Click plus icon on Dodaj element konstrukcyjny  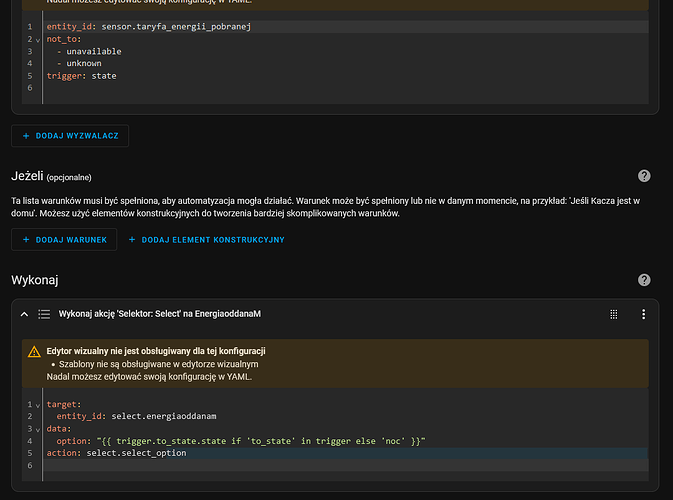click(132, 239)
